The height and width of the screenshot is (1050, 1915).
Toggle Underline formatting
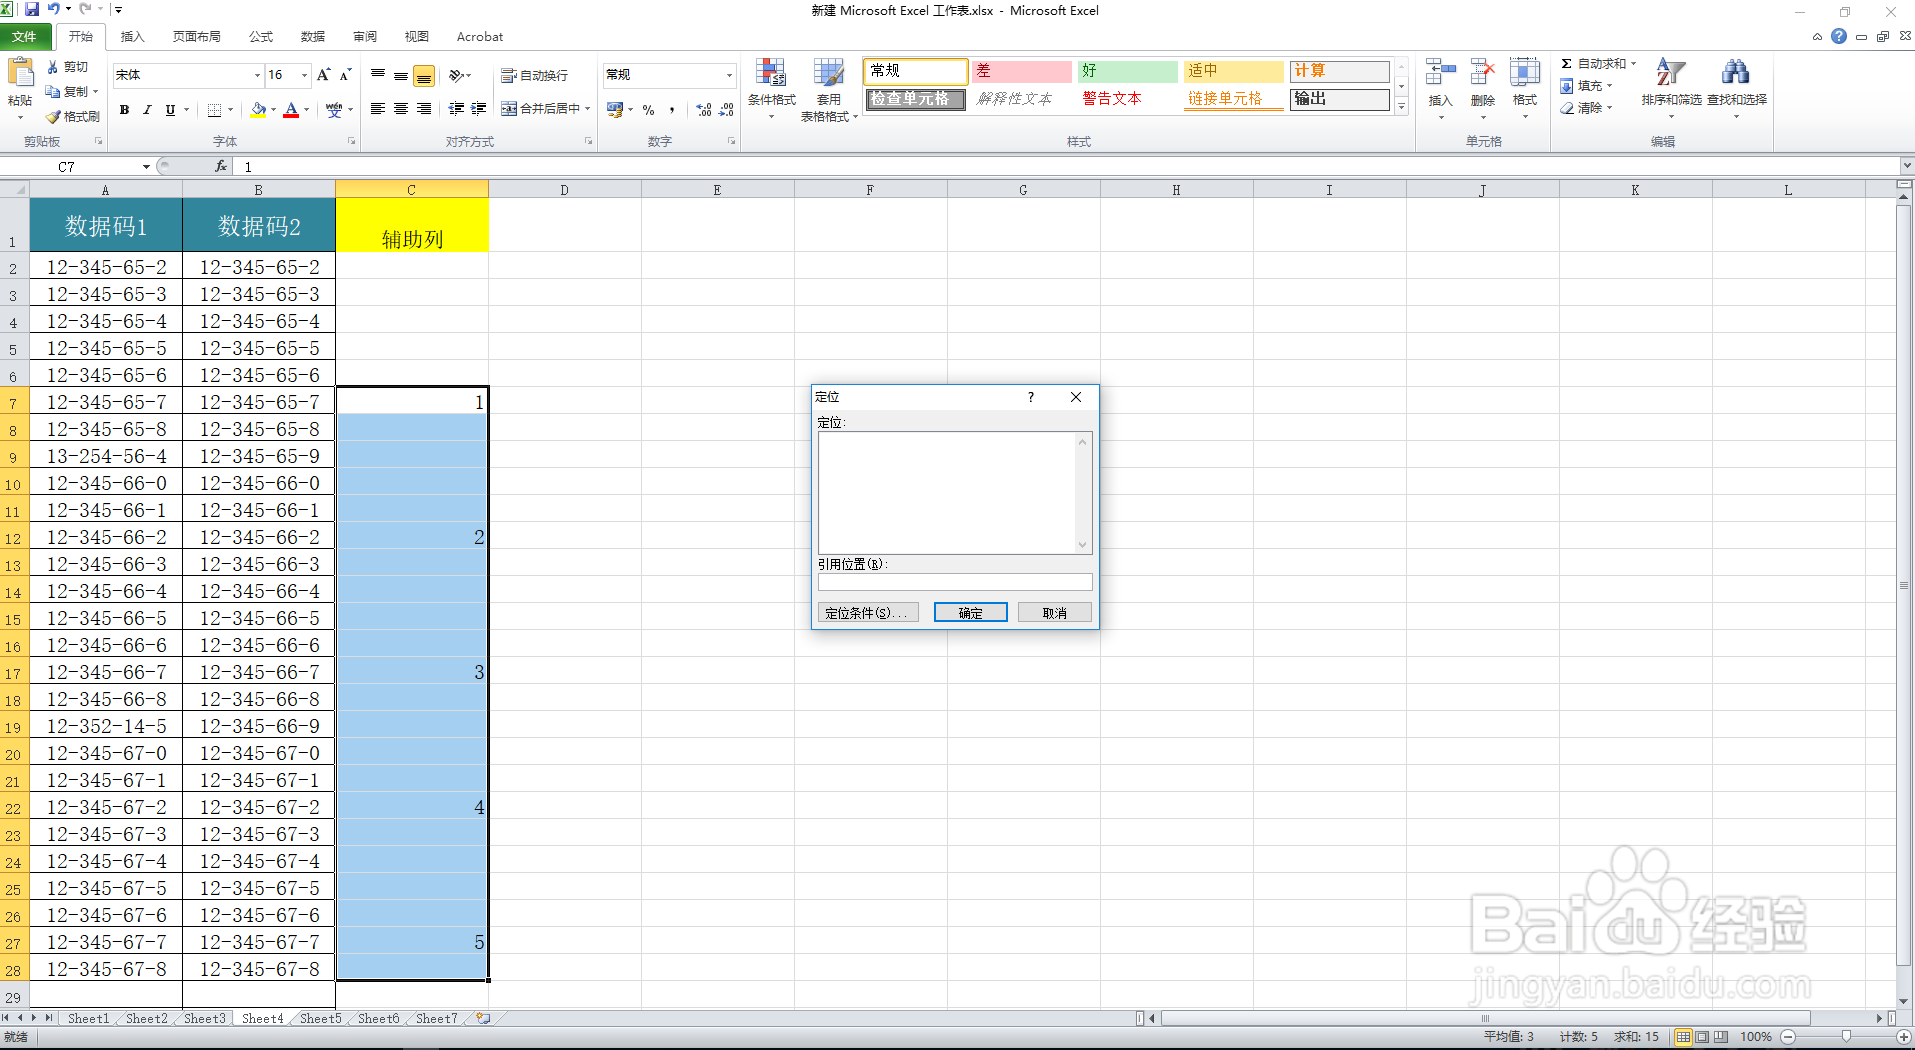tap(170, 110)
